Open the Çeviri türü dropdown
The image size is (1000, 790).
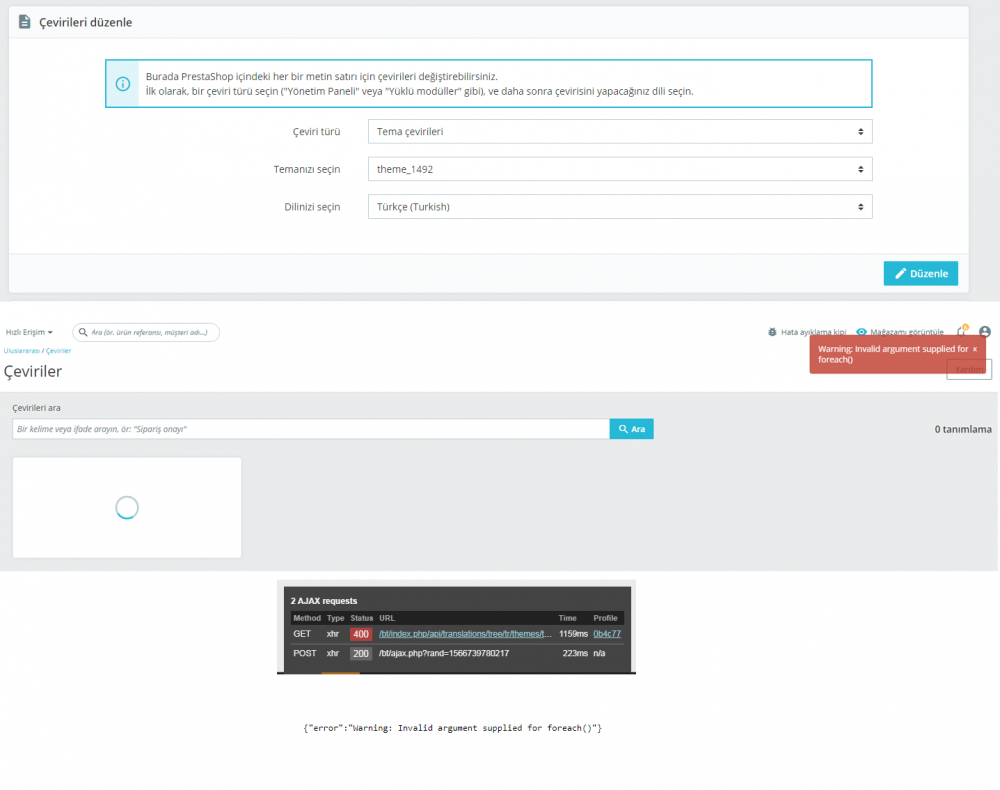tap(620, 131)
